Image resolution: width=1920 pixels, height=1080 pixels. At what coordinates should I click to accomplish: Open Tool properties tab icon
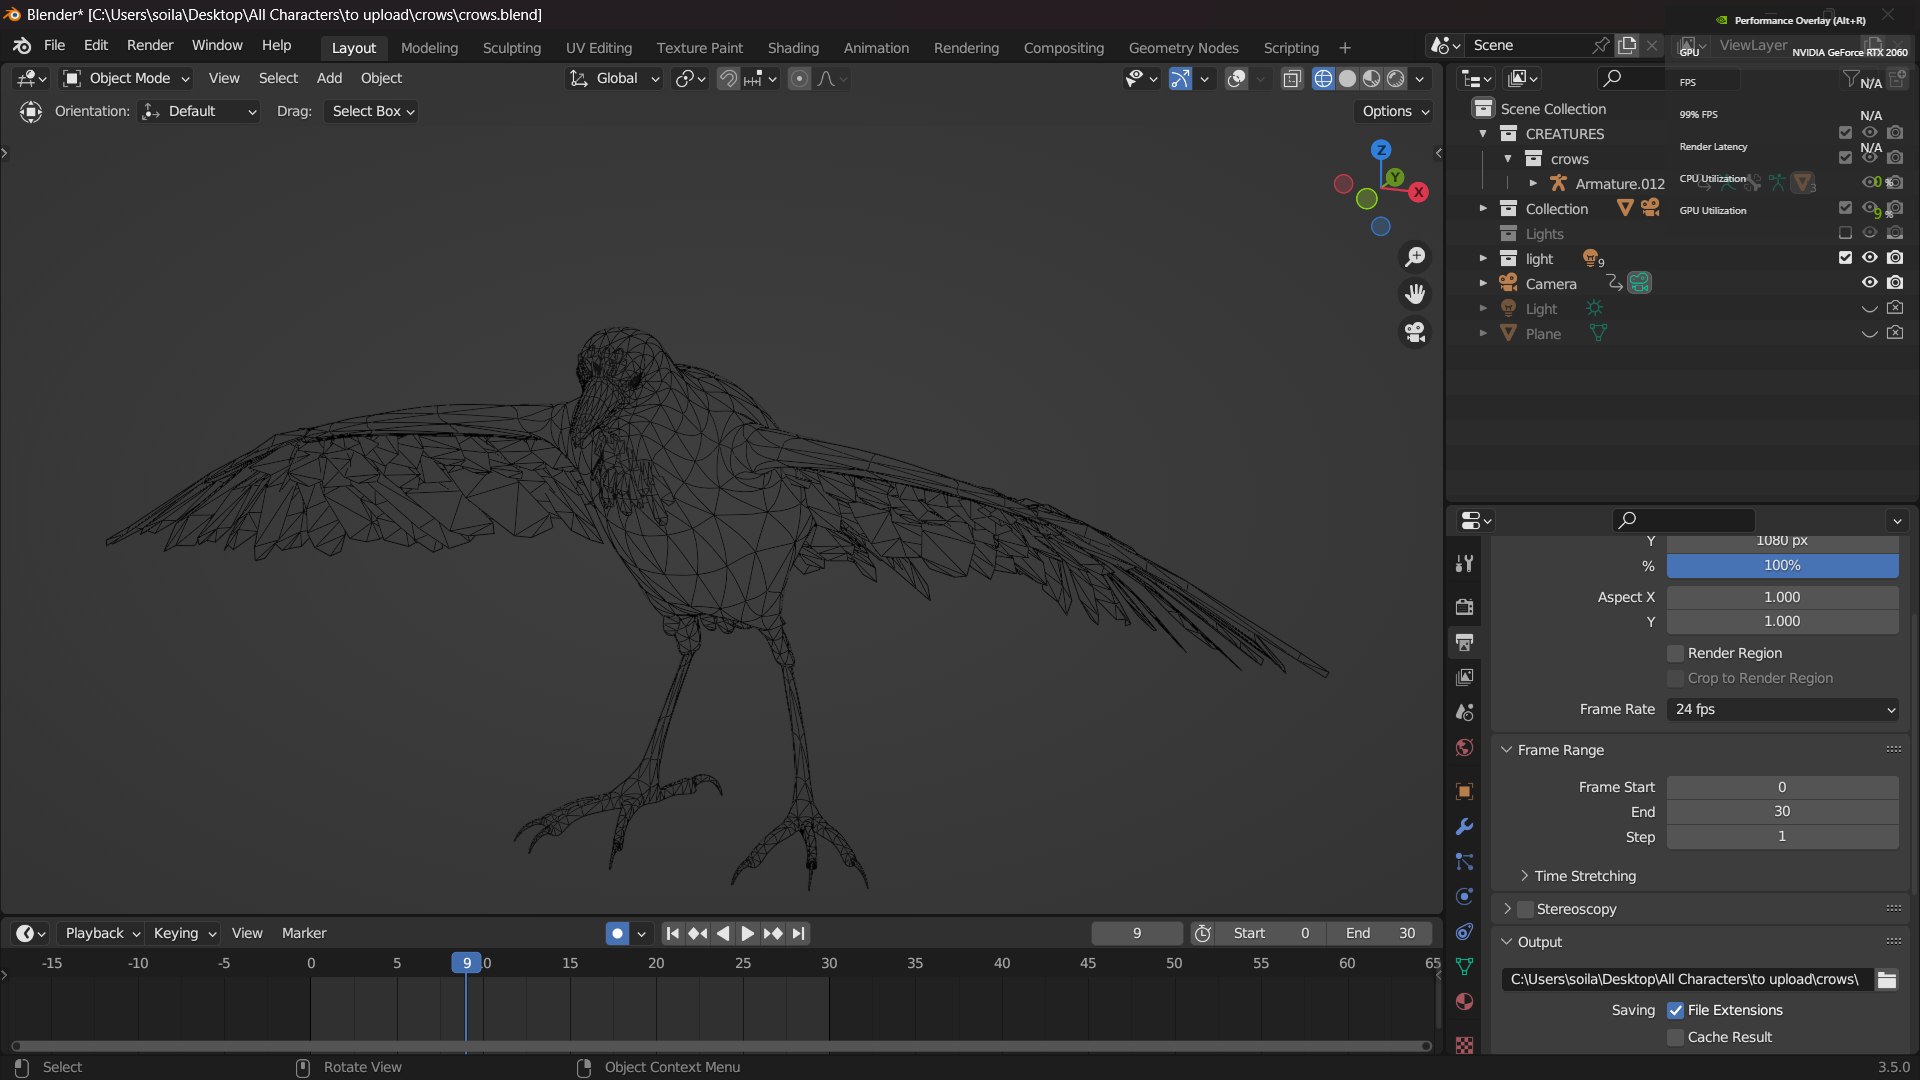tap(1465, 564)
